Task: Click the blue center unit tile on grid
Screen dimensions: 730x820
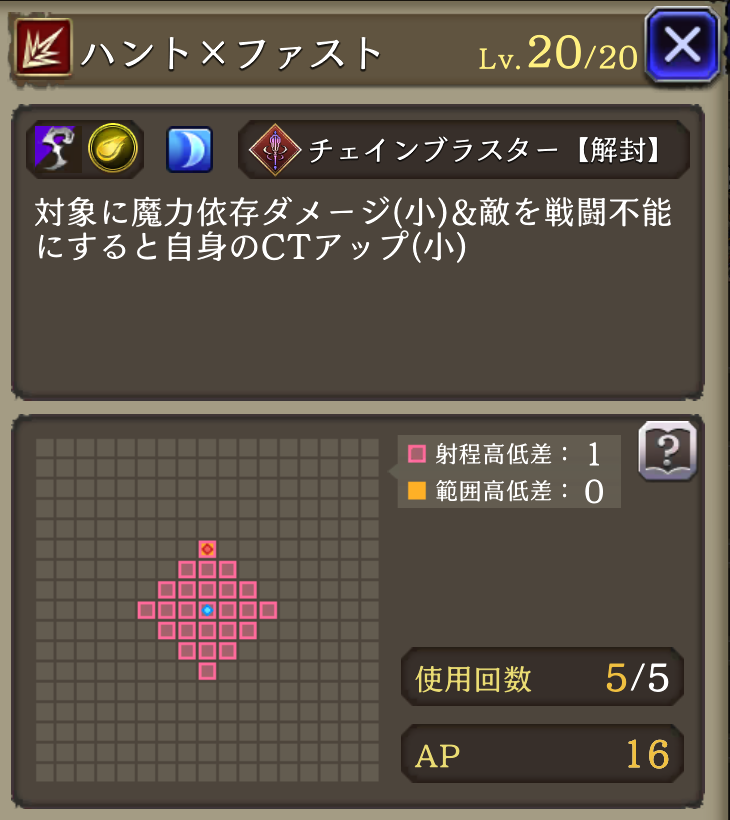Action: coord(208,610)
